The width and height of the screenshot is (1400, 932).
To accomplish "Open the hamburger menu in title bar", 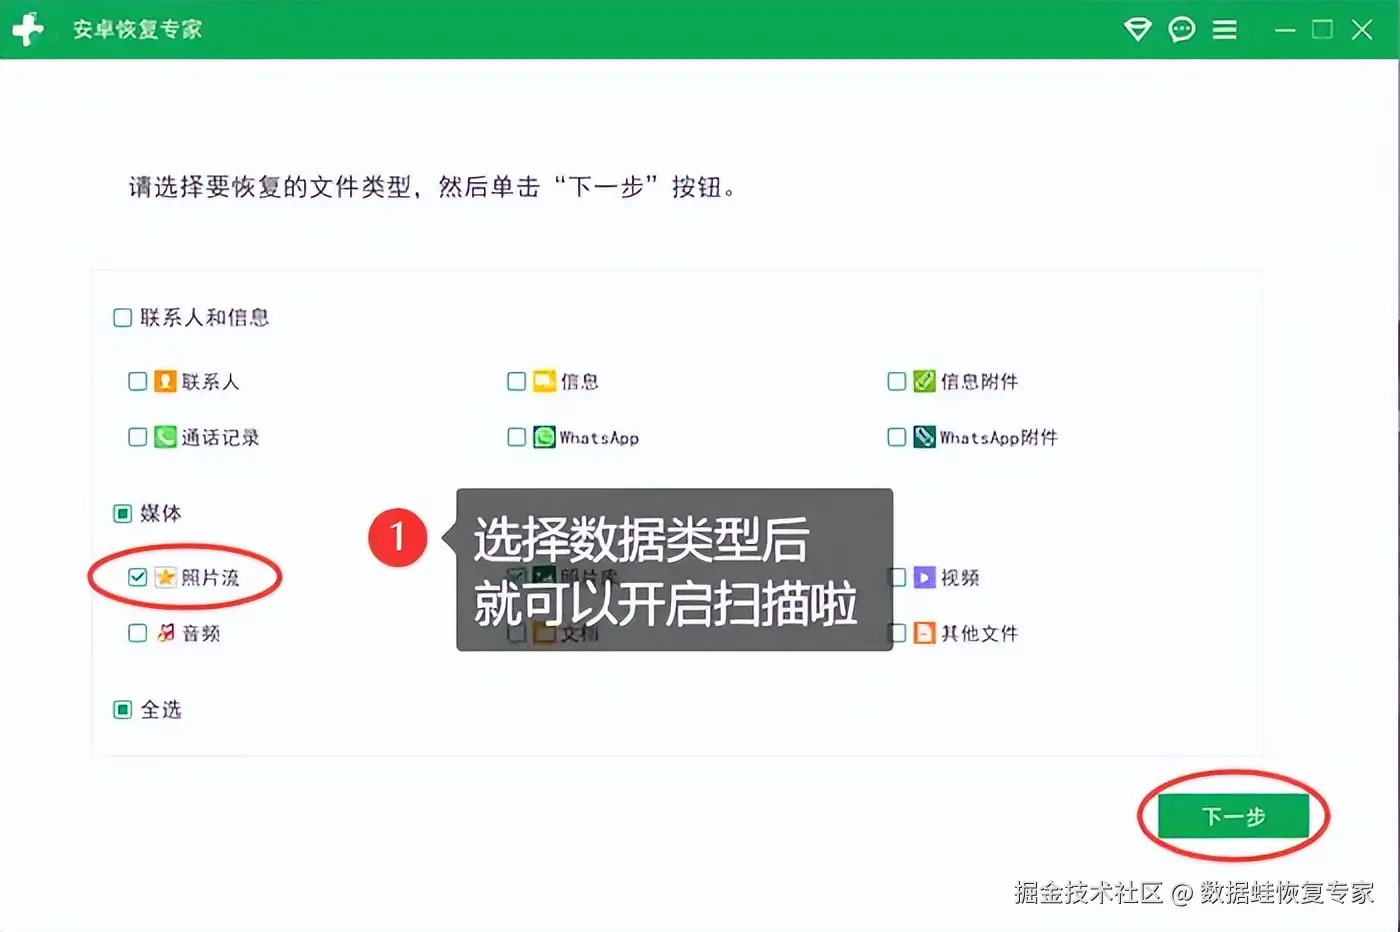I will pyautogui.click(x=1225, y=30).
